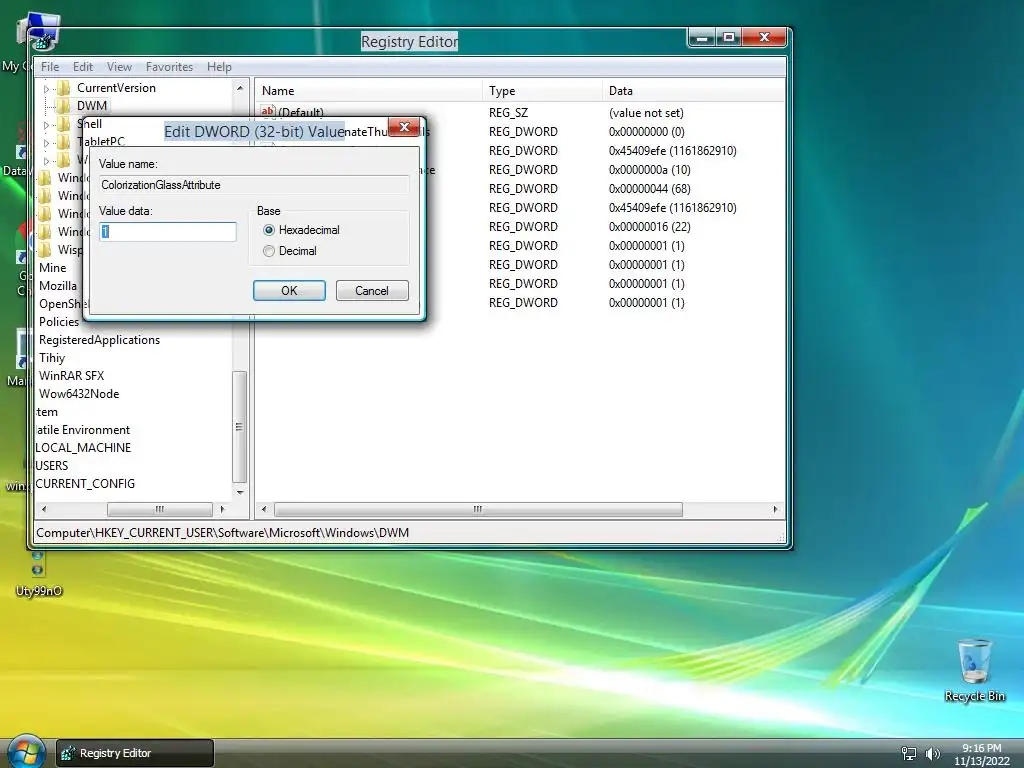This screenshot has height=768, width=1024.
Task: Click the tree pane vertical scrollbar thumb
Action: click(x=240, y=426)
